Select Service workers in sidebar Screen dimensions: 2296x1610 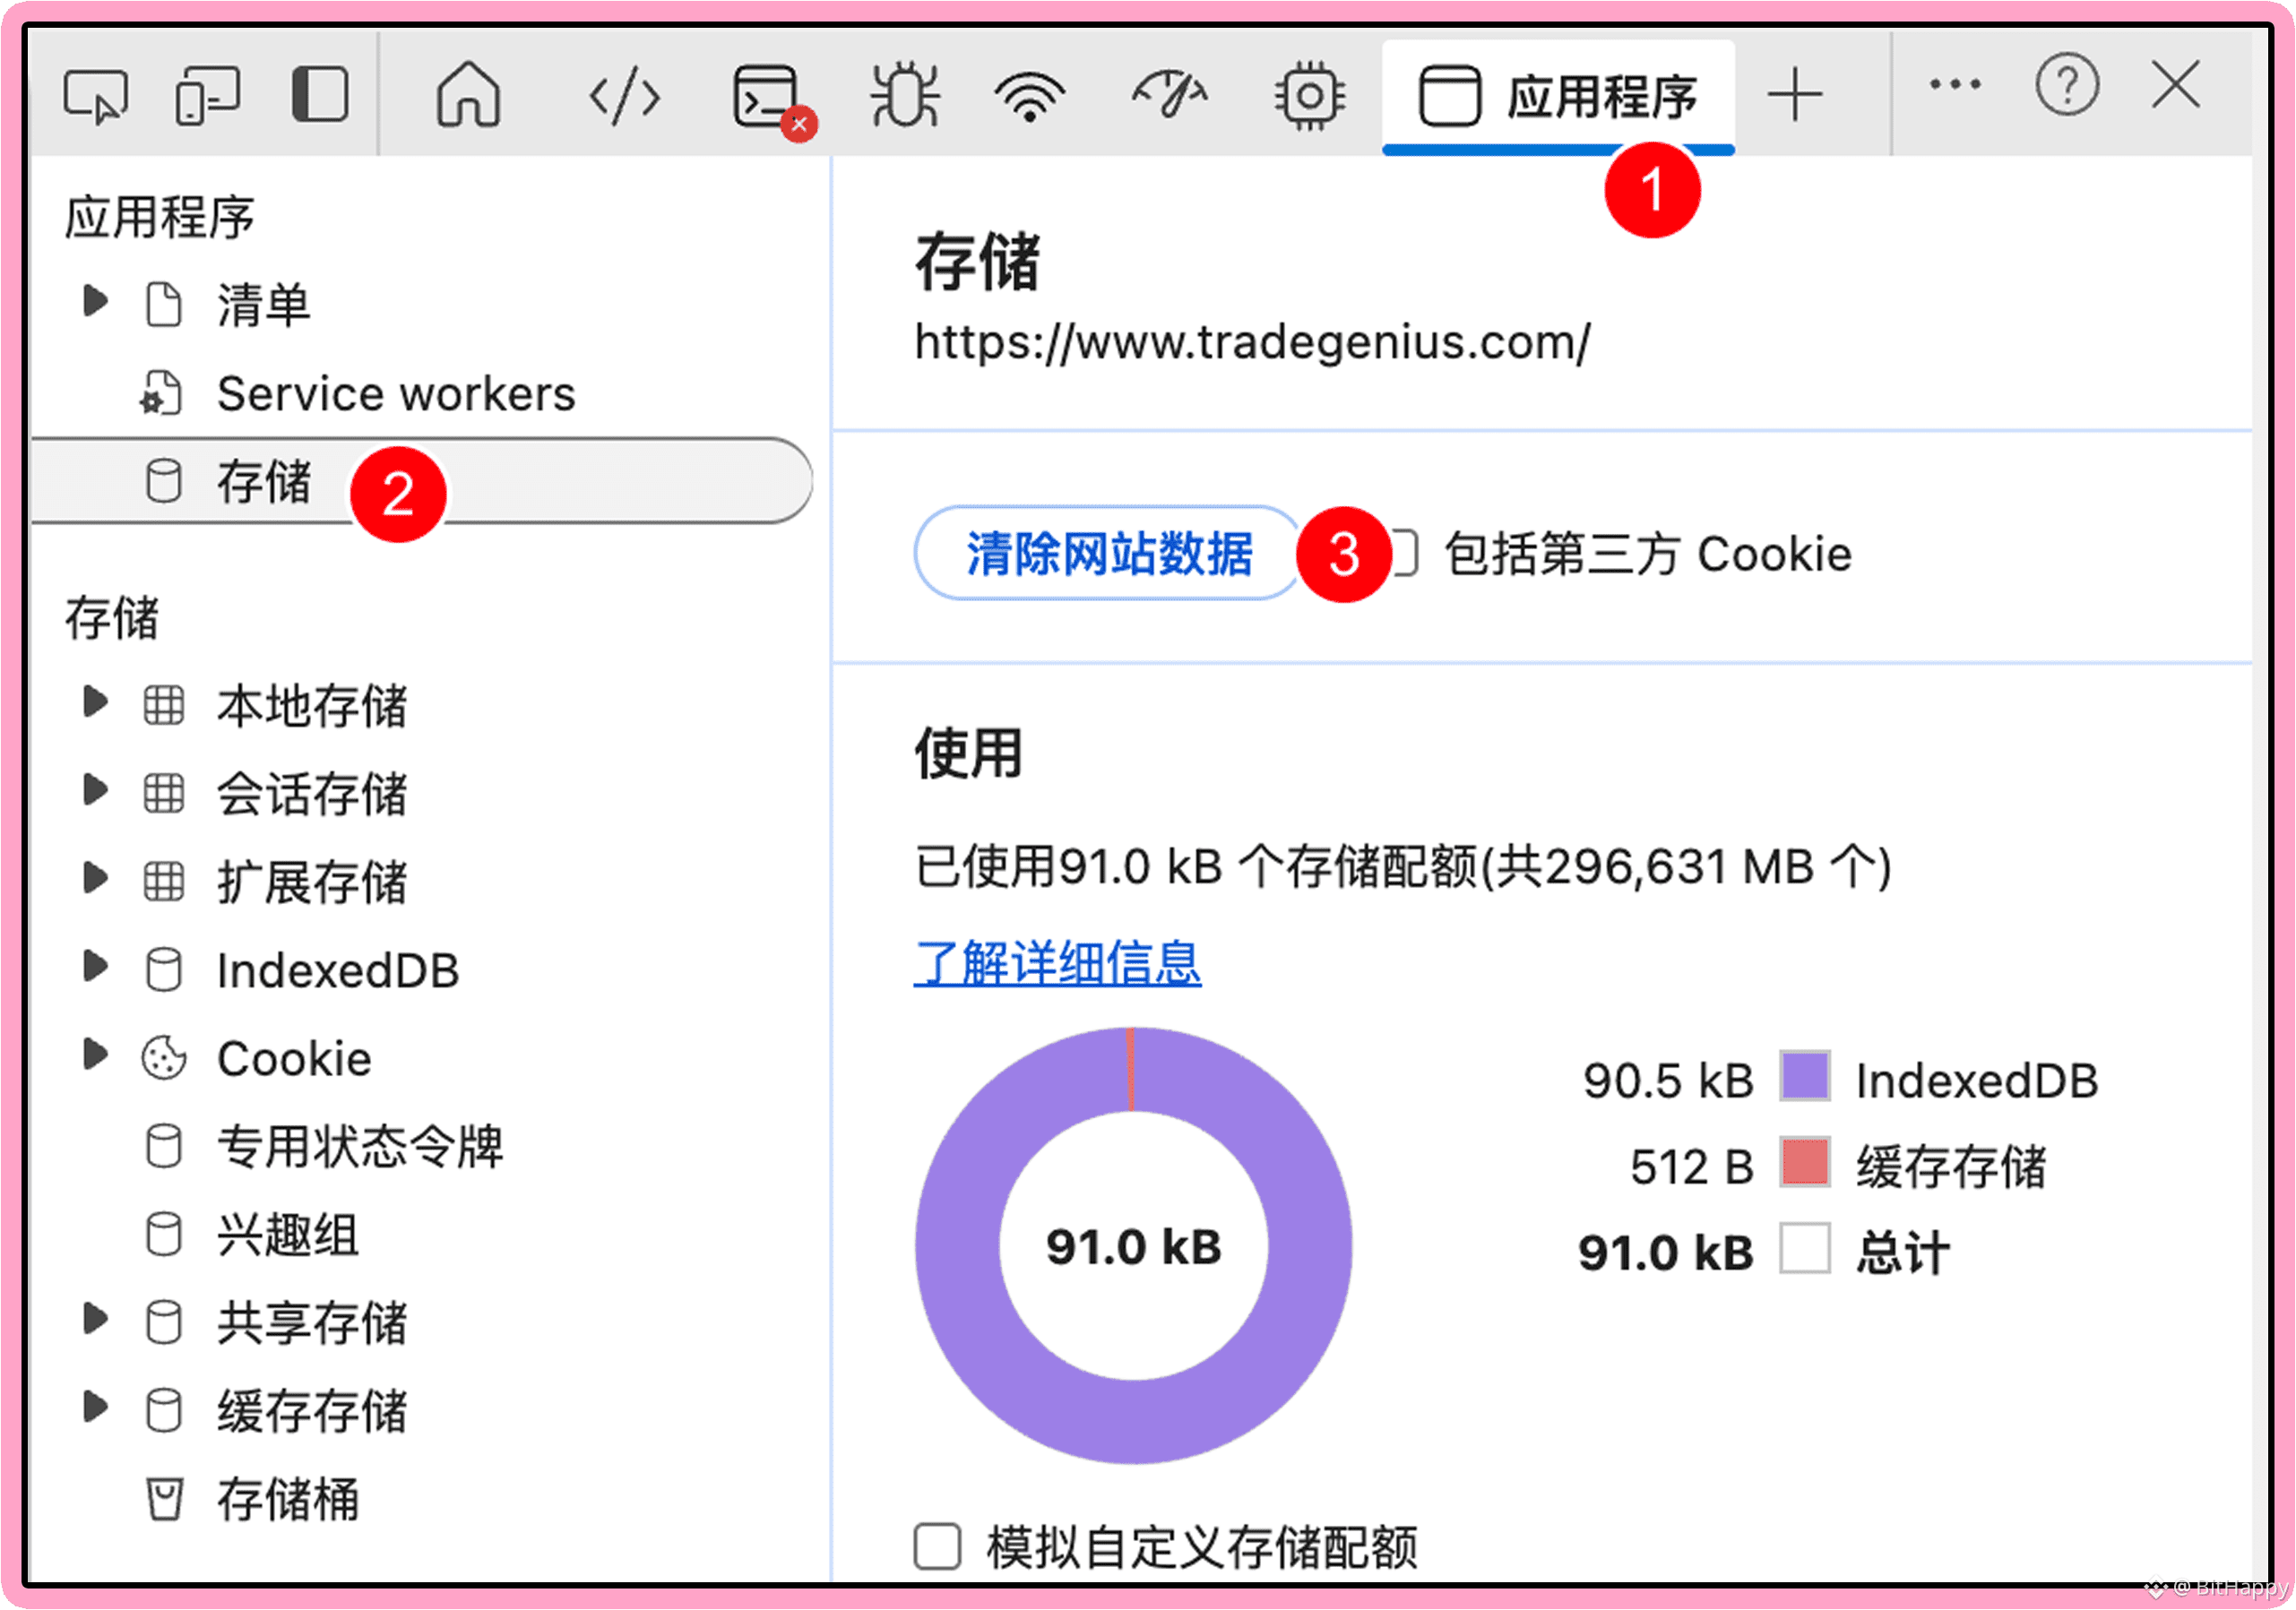[396, 393]
